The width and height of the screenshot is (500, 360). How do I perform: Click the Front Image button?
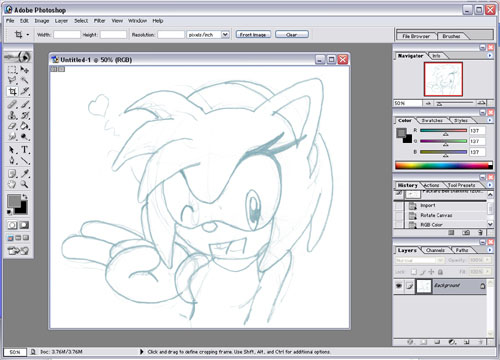tap(253, 34)
